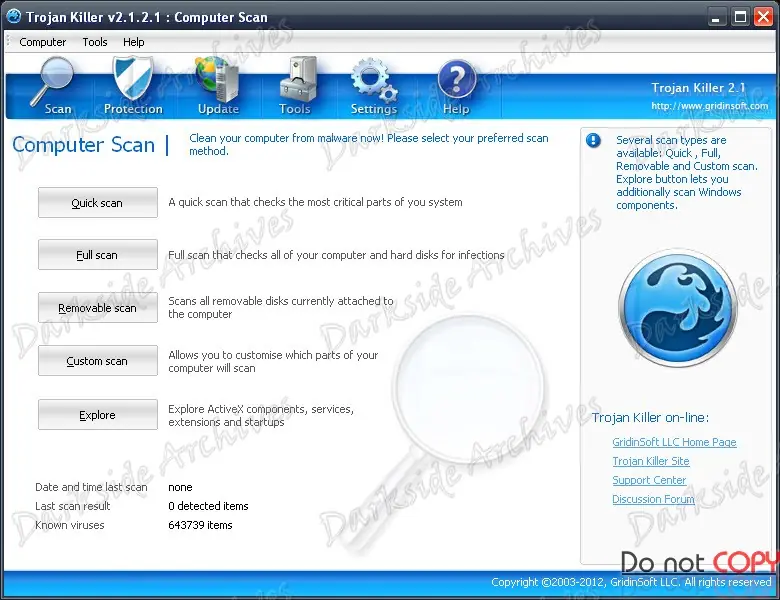780x600 pixels.
Task: Maximize the Trojan Killer window
Action: 740,17
